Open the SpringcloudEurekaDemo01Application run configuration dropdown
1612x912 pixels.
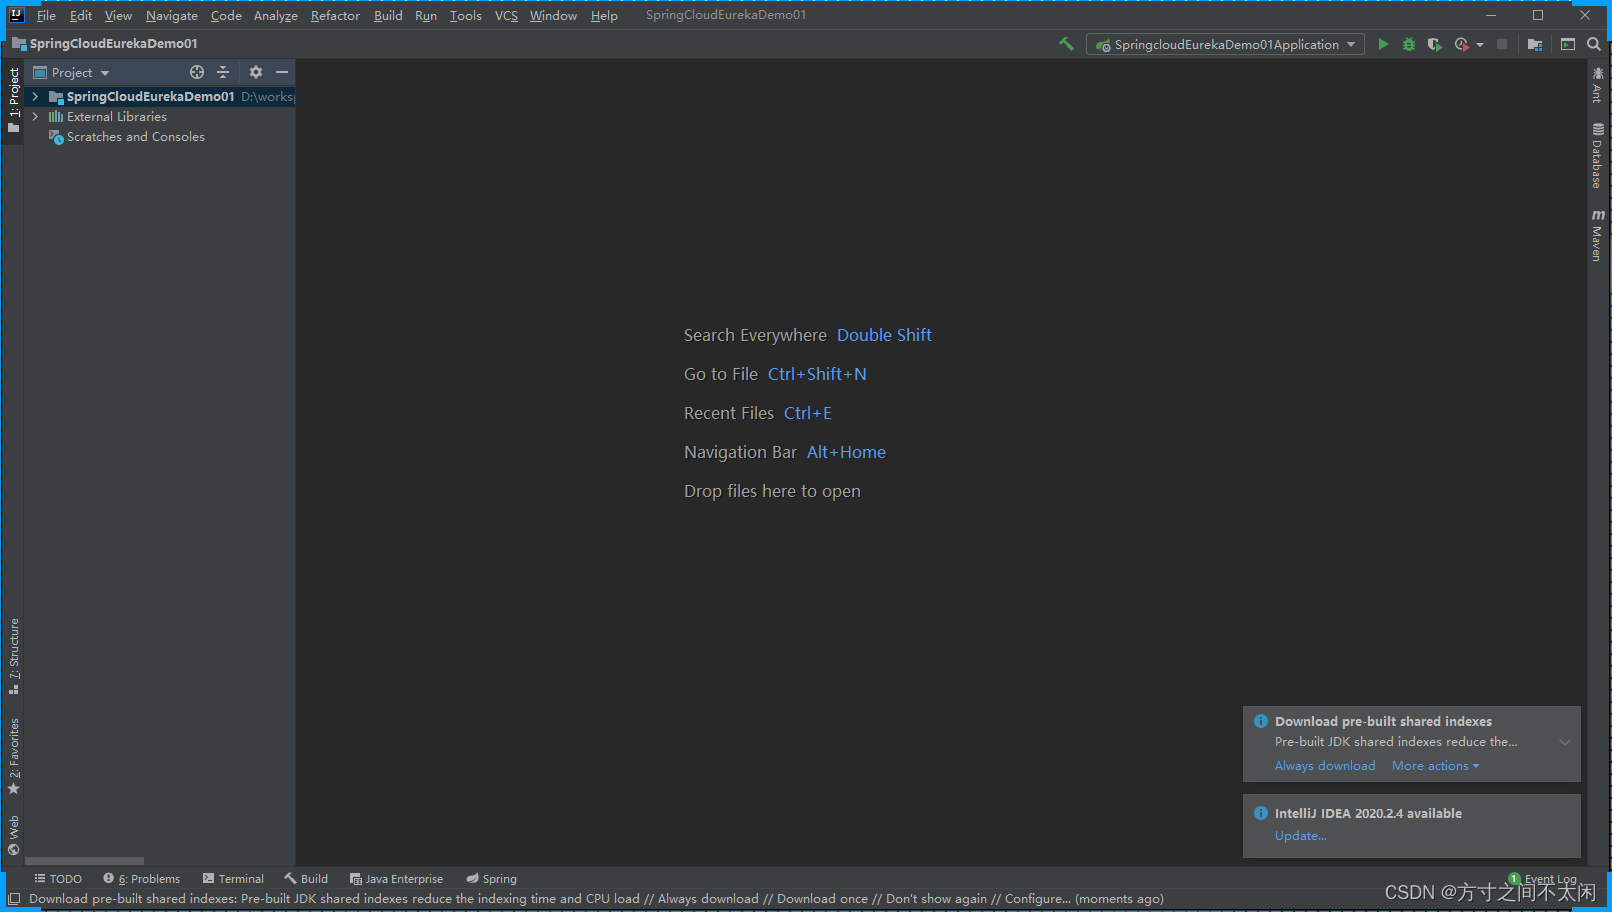point(1225,44)
